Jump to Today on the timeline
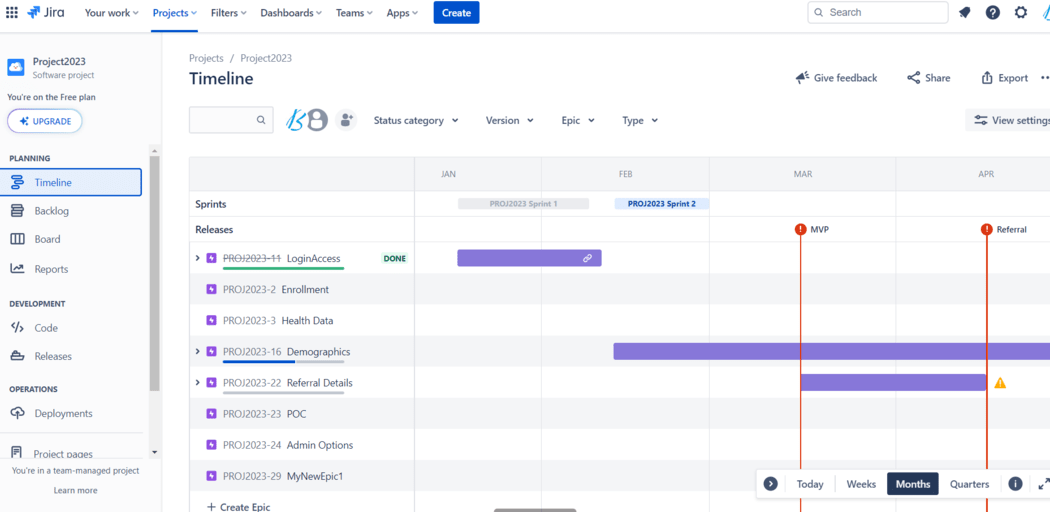The height and width of the screenshot is (512, 1050). pos(810,484)
